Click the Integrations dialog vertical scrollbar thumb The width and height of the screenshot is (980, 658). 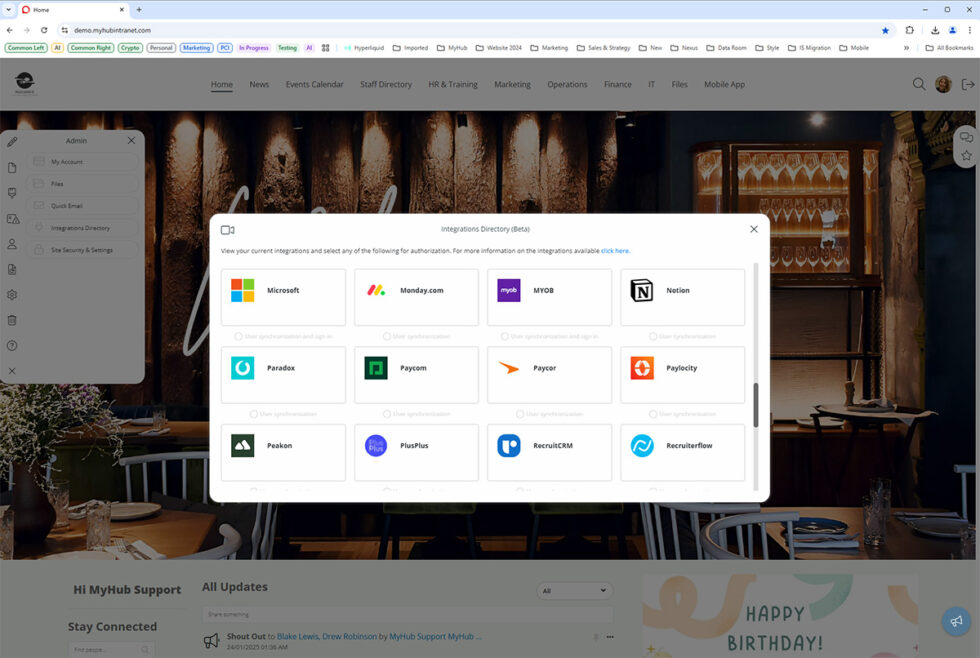(x=756, y=405)
